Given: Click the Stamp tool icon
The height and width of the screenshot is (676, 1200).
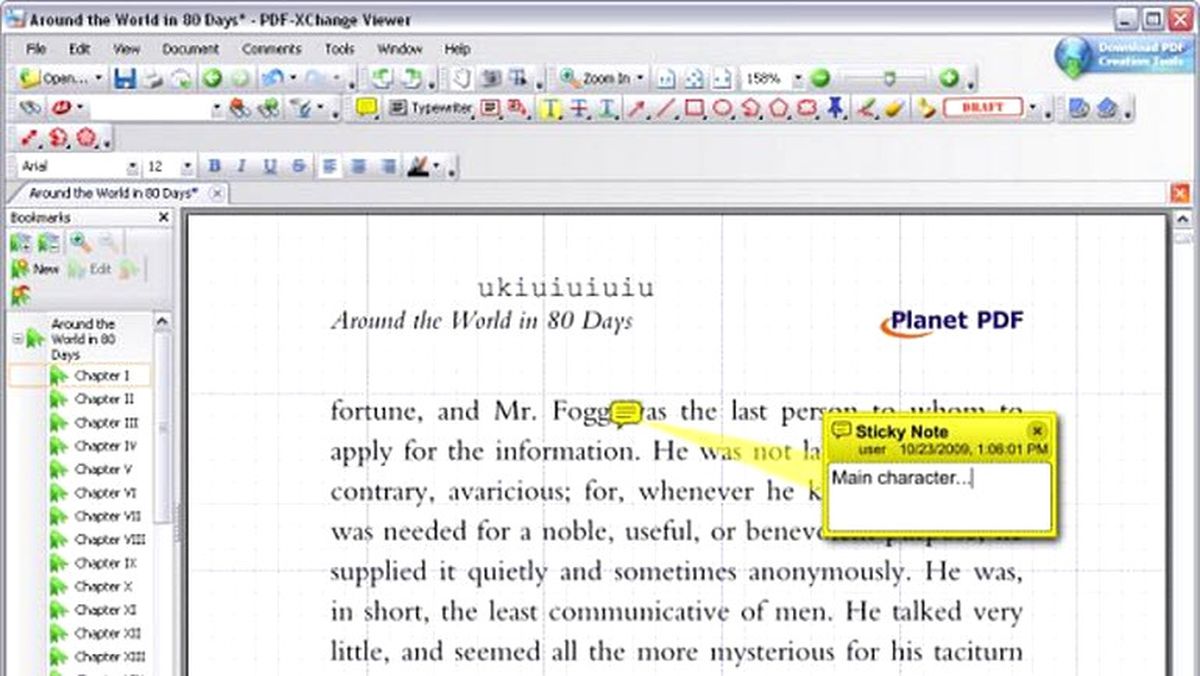Looking at the screenshot, I should (926, 107).
